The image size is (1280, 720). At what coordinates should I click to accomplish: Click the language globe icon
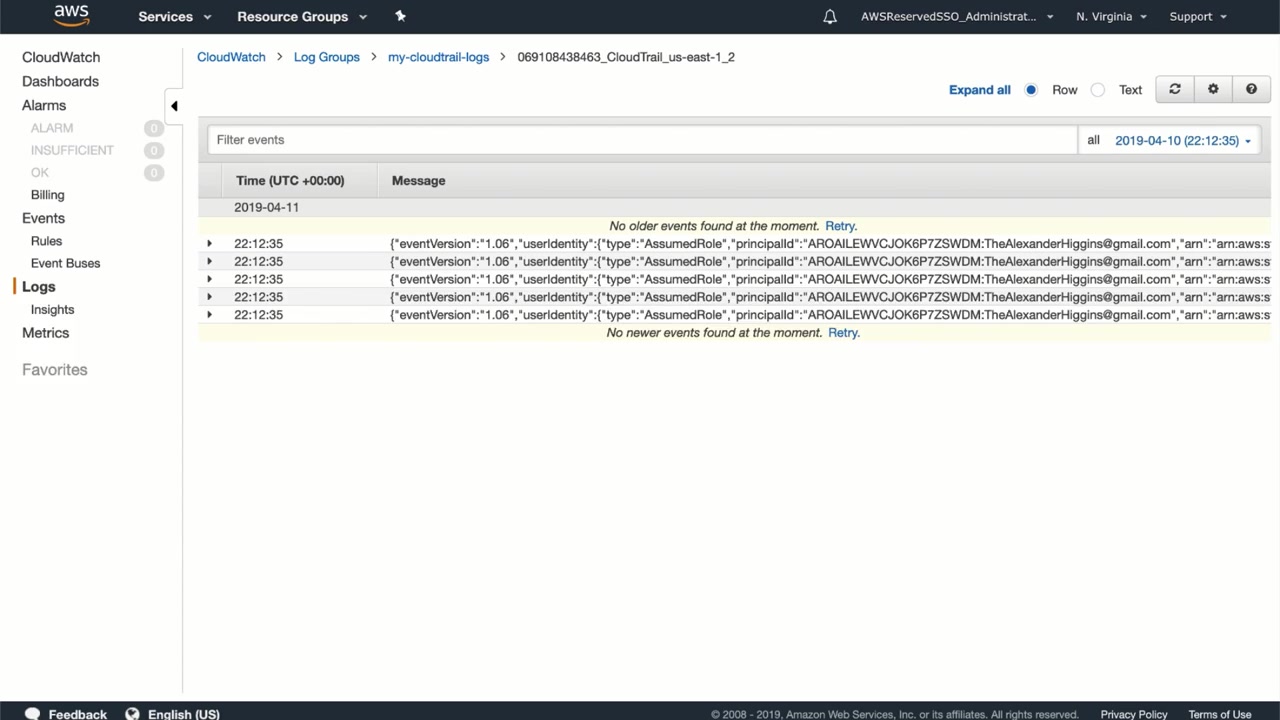point(132,714)
